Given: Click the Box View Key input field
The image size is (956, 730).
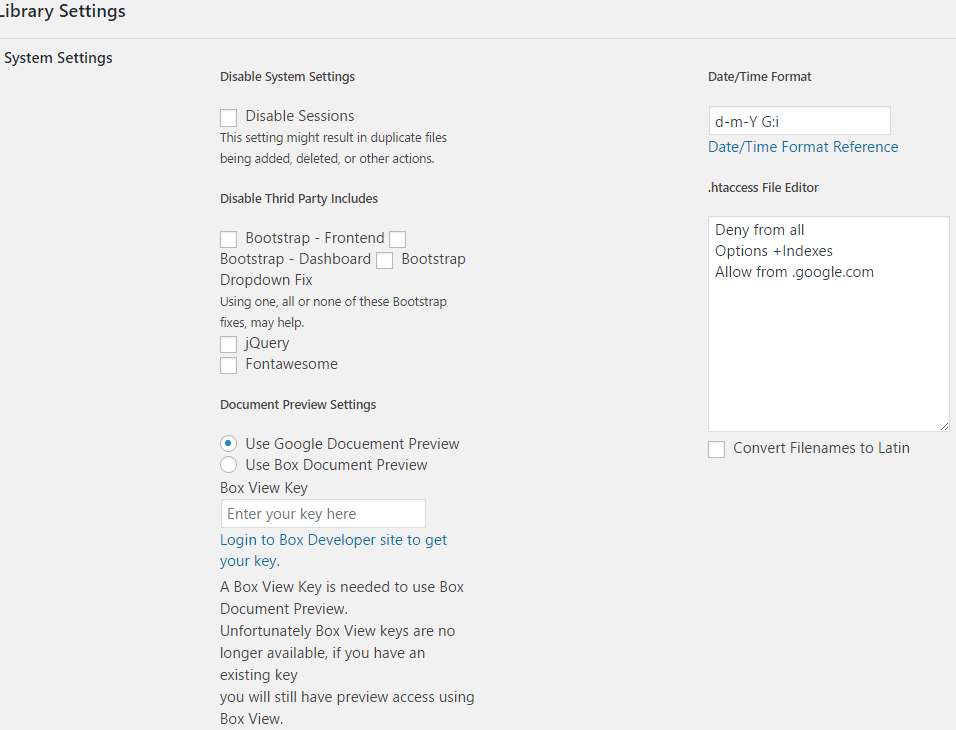Looking at the screenshot, I should [x=323, y=514].
